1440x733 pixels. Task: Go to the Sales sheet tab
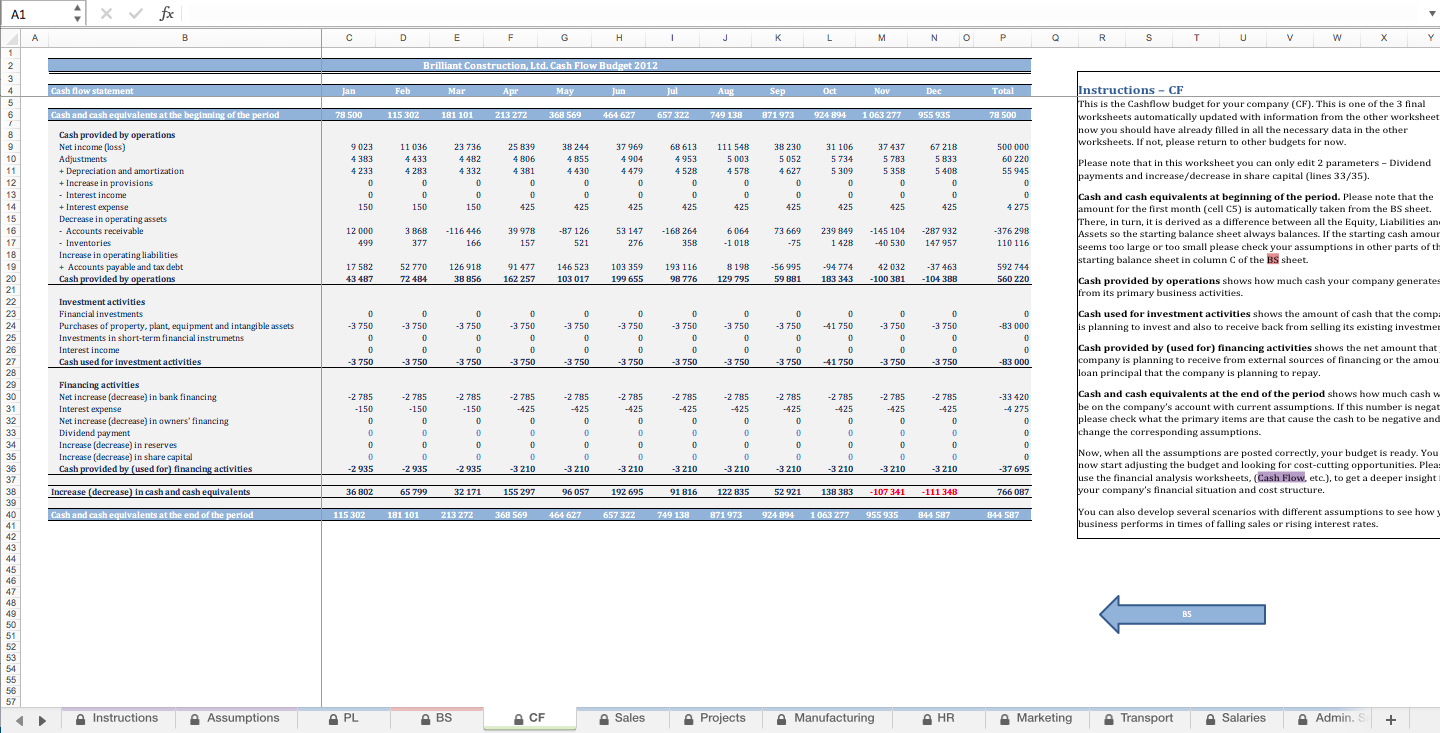[622, 718]
